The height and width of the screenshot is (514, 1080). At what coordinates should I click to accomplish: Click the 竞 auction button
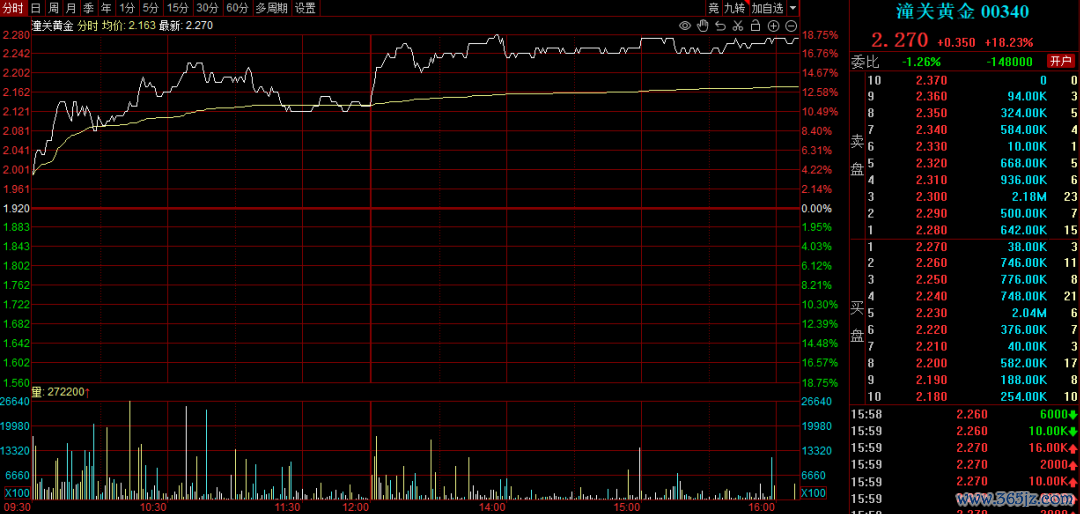click(x=713, y=8)
